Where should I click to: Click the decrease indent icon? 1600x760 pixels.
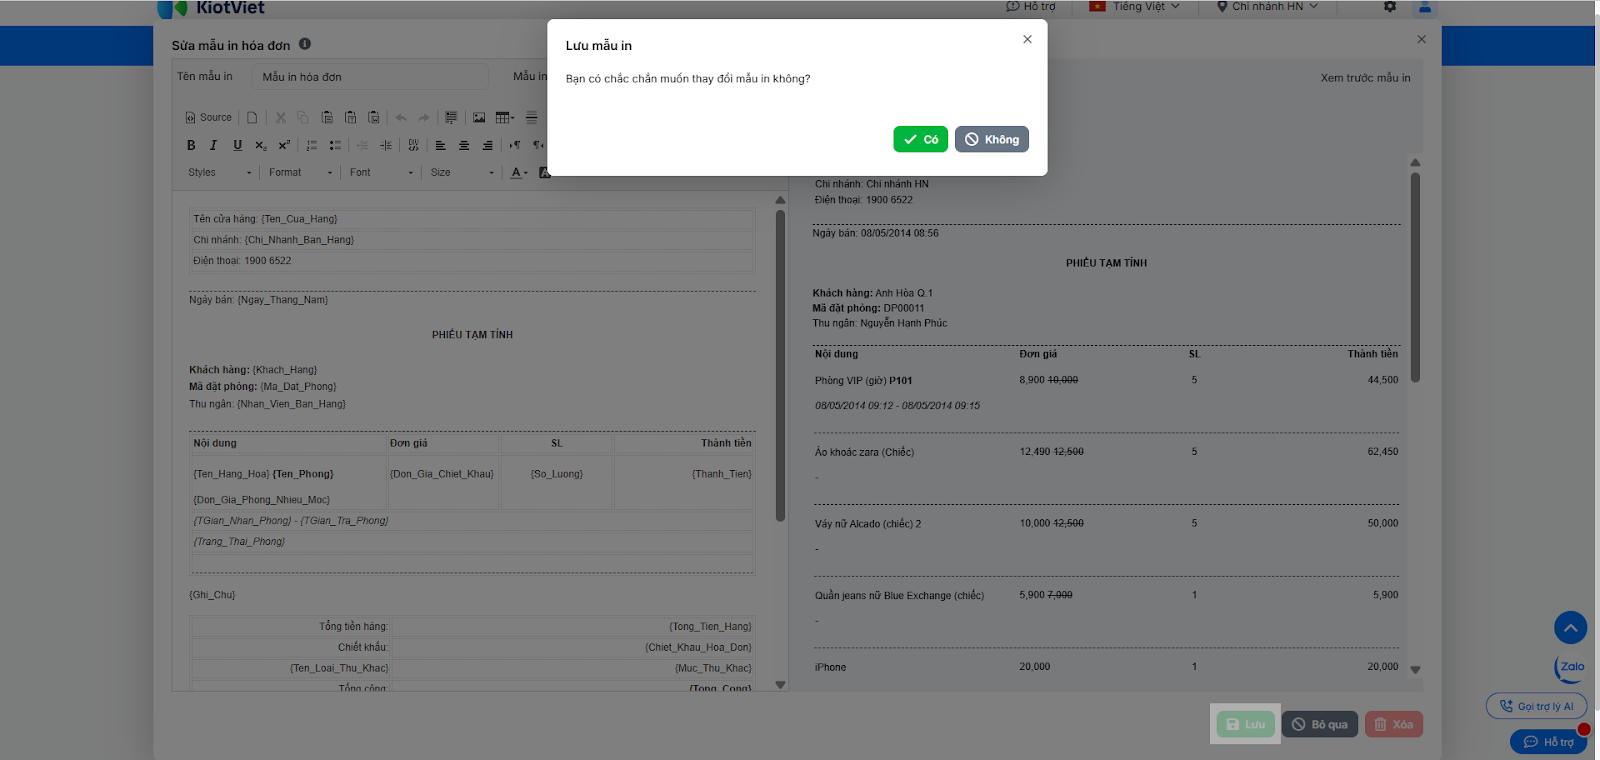coord(362,145)
